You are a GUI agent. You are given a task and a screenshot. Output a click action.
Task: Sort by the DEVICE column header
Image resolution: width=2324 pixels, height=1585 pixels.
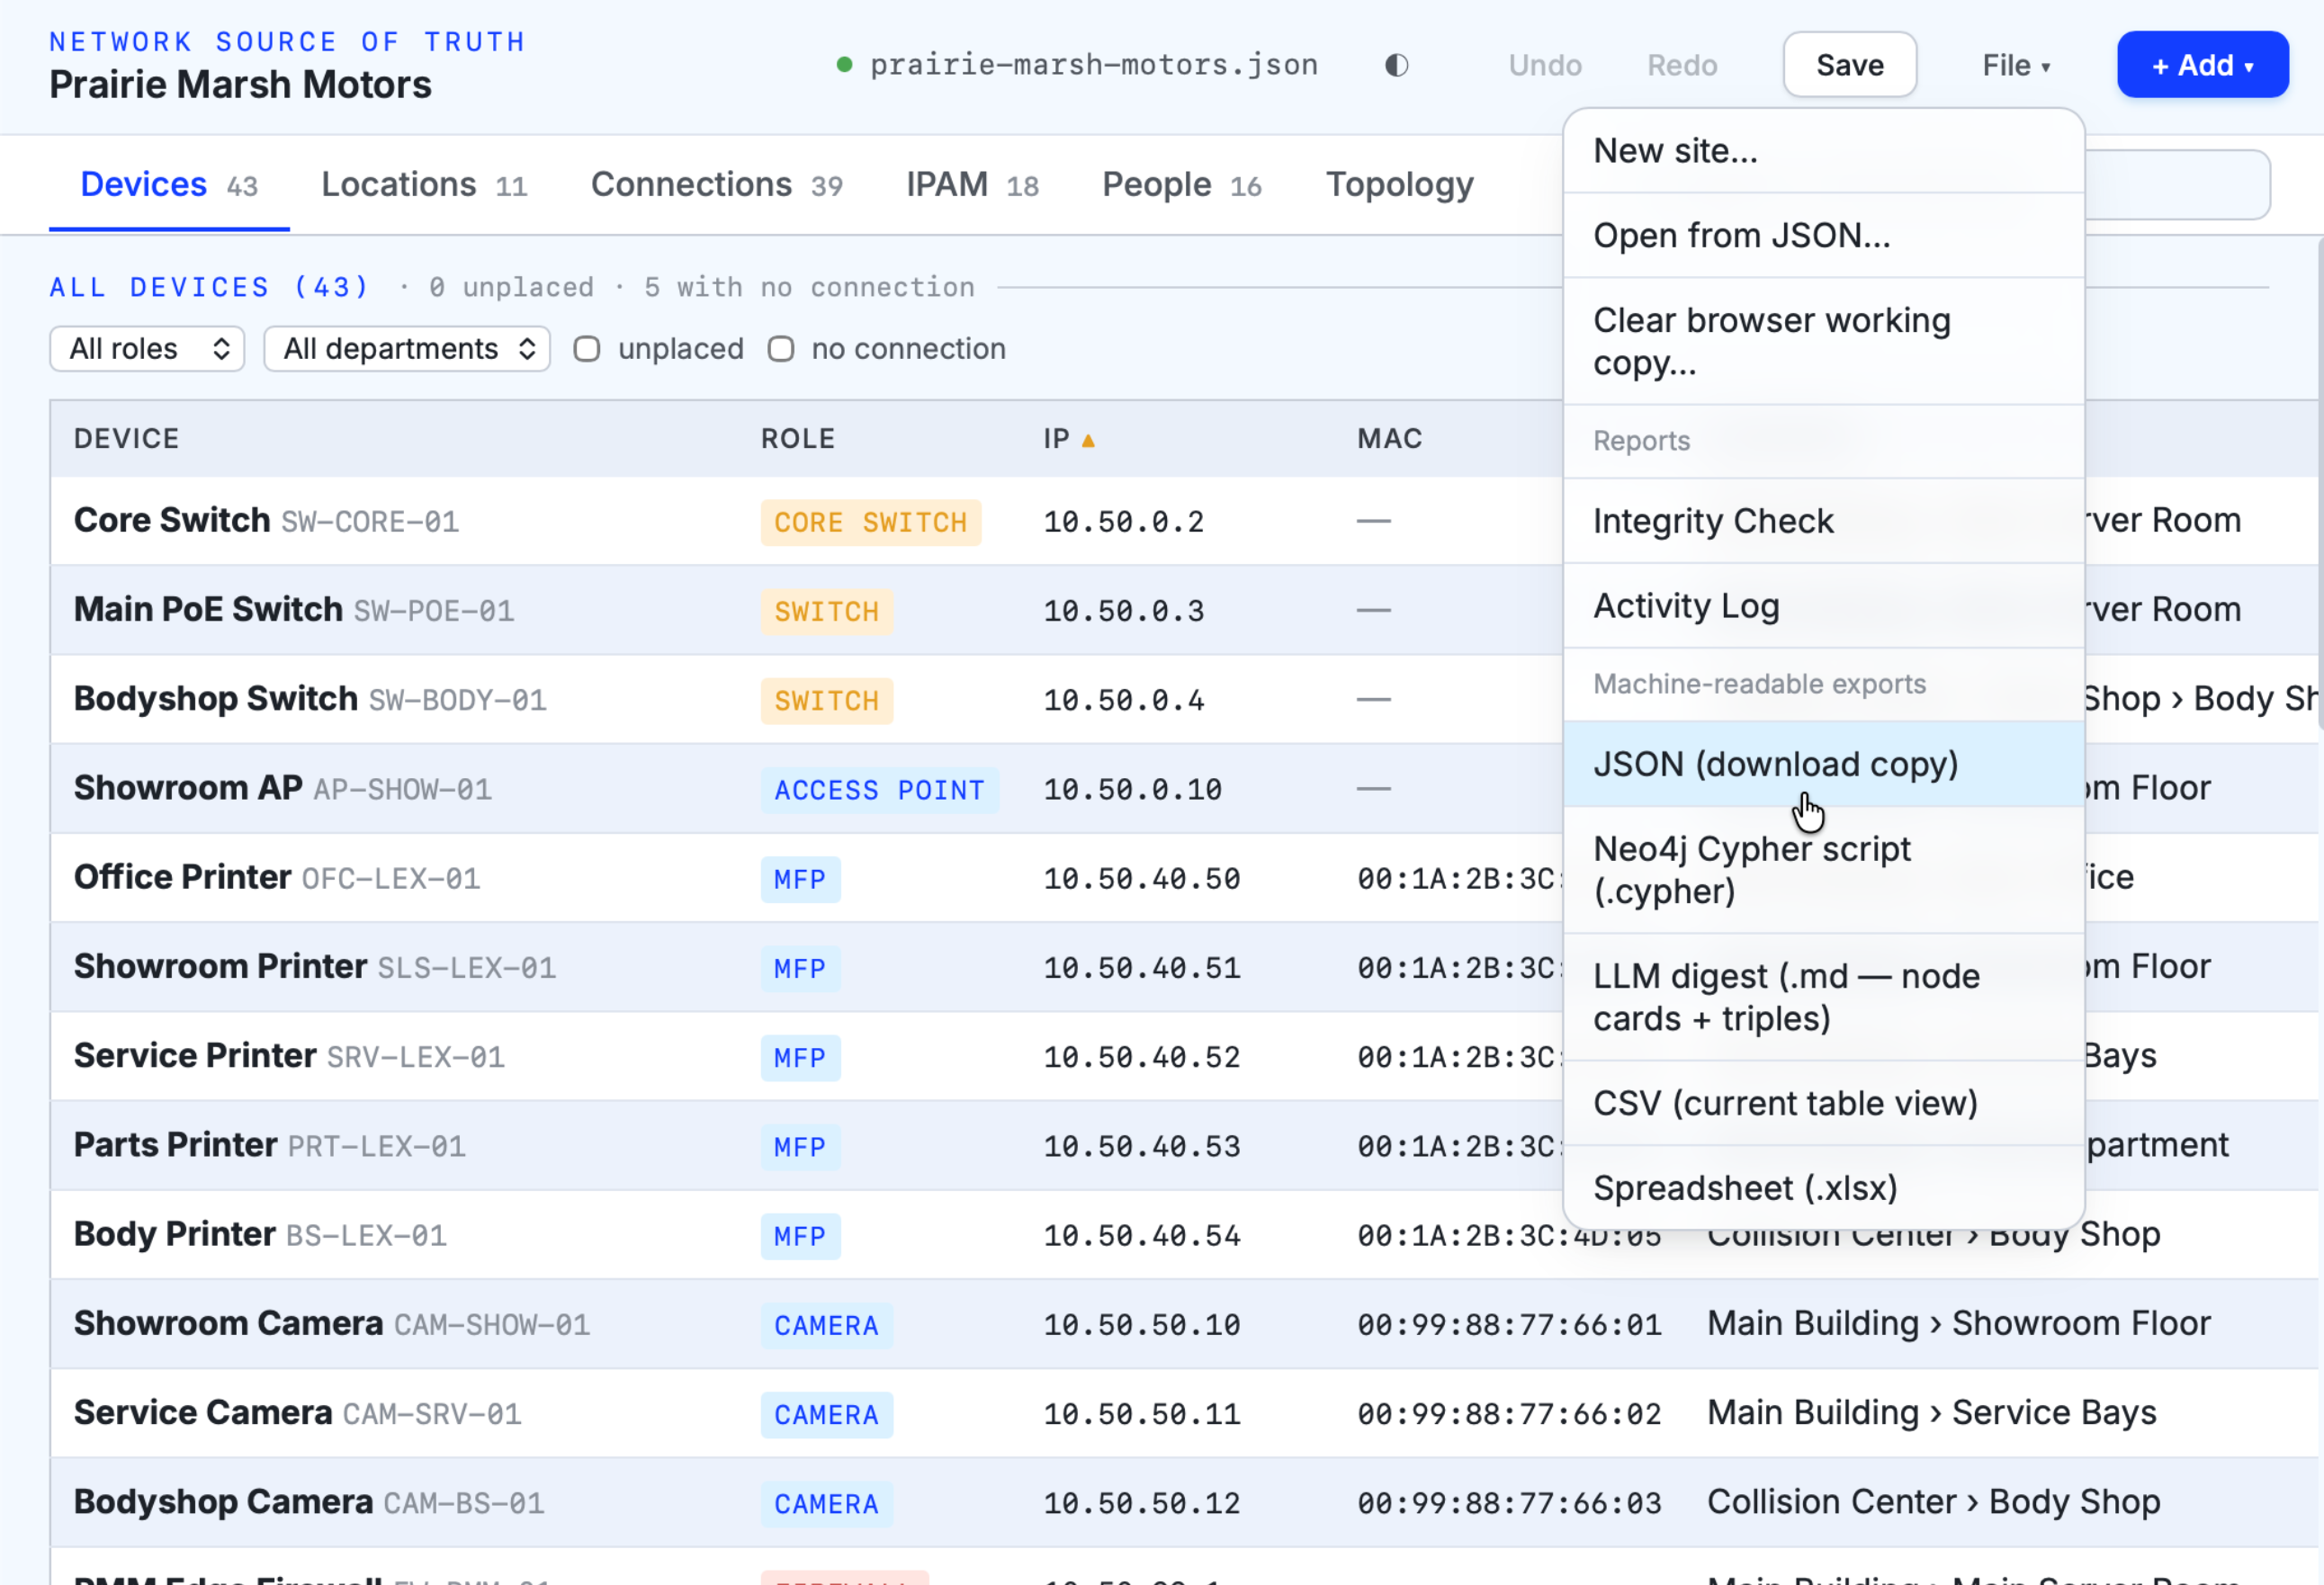[127, 439]
